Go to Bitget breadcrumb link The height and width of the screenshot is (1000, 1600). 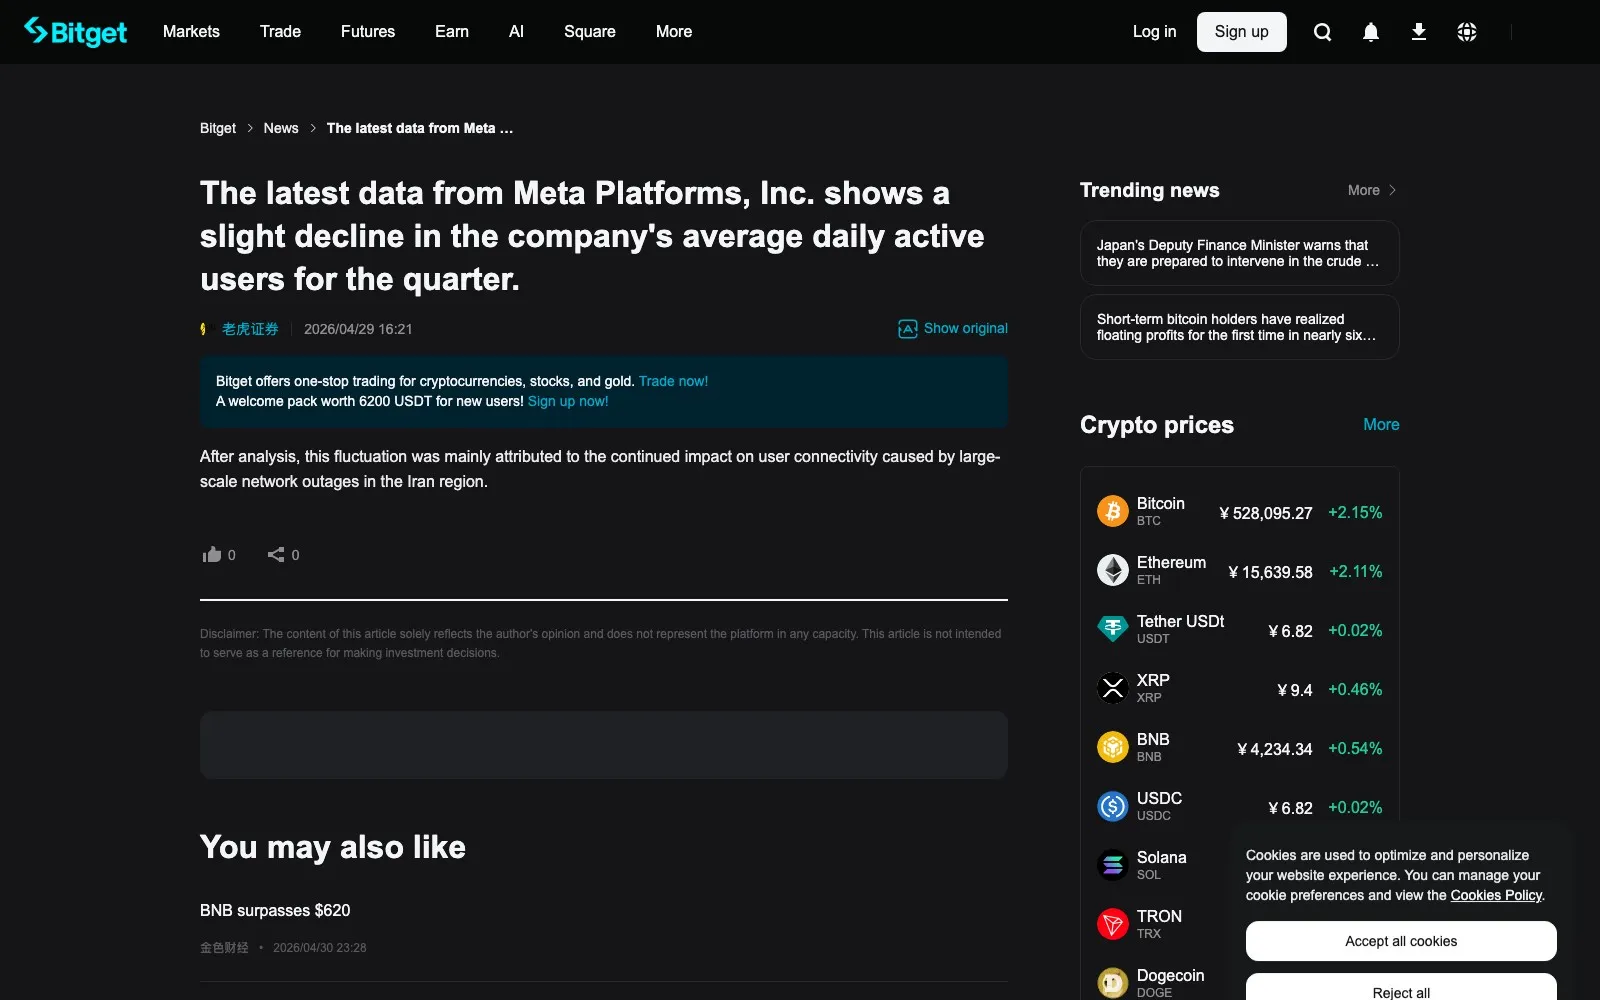[x=218, y=128]
